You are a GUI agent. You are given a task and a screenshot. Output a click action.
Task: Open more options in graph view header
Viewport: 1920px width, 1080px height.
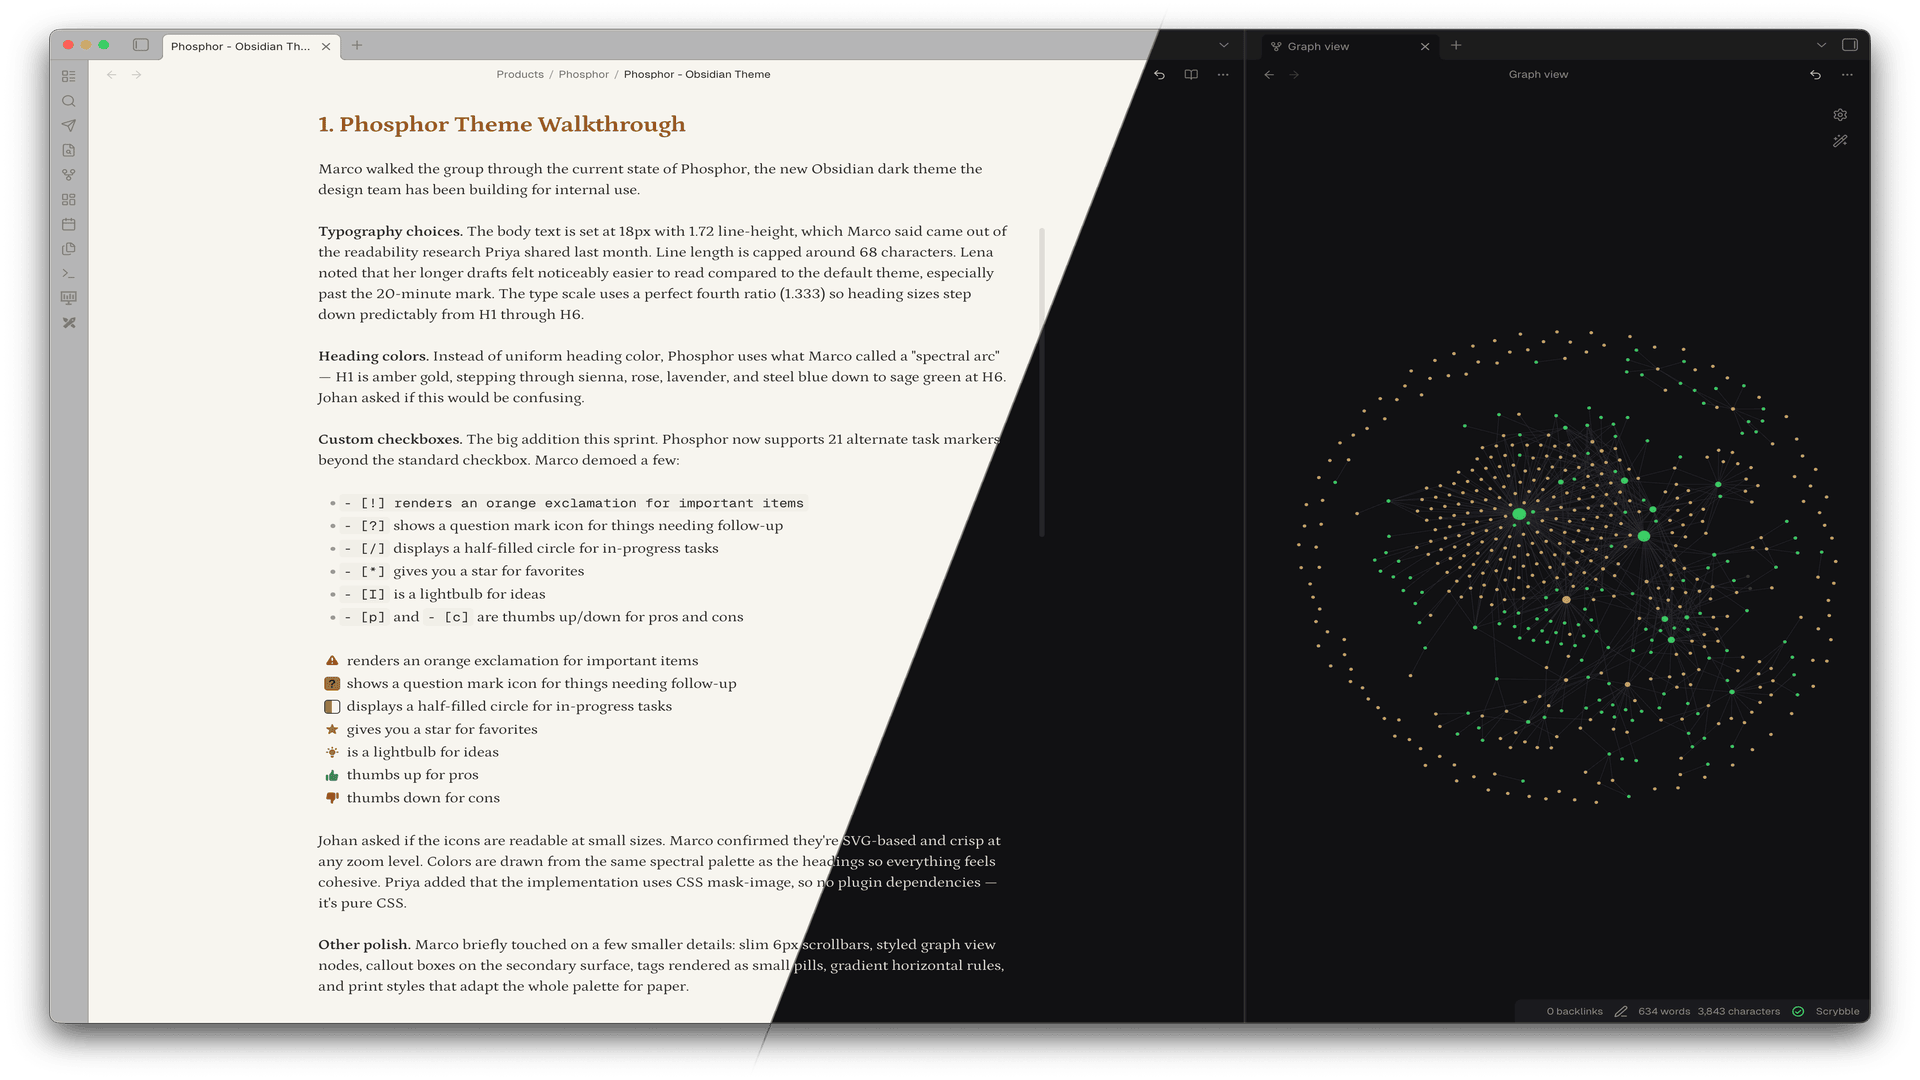[x=1847, y=75]
